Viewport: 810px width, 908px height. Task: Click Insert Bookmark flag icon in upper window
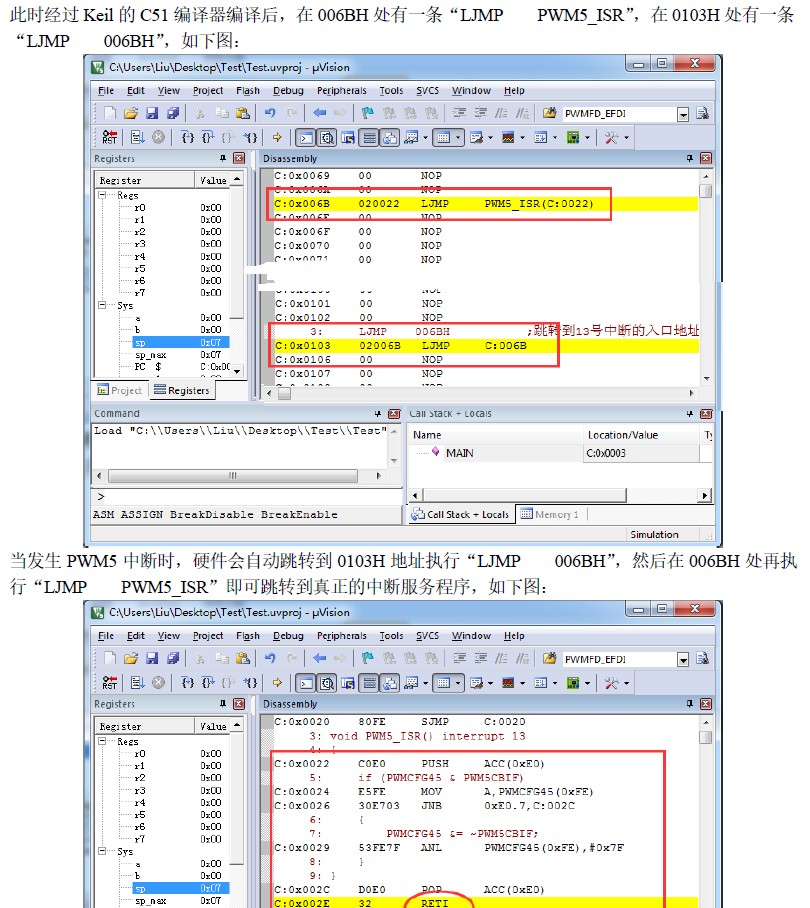368,113
